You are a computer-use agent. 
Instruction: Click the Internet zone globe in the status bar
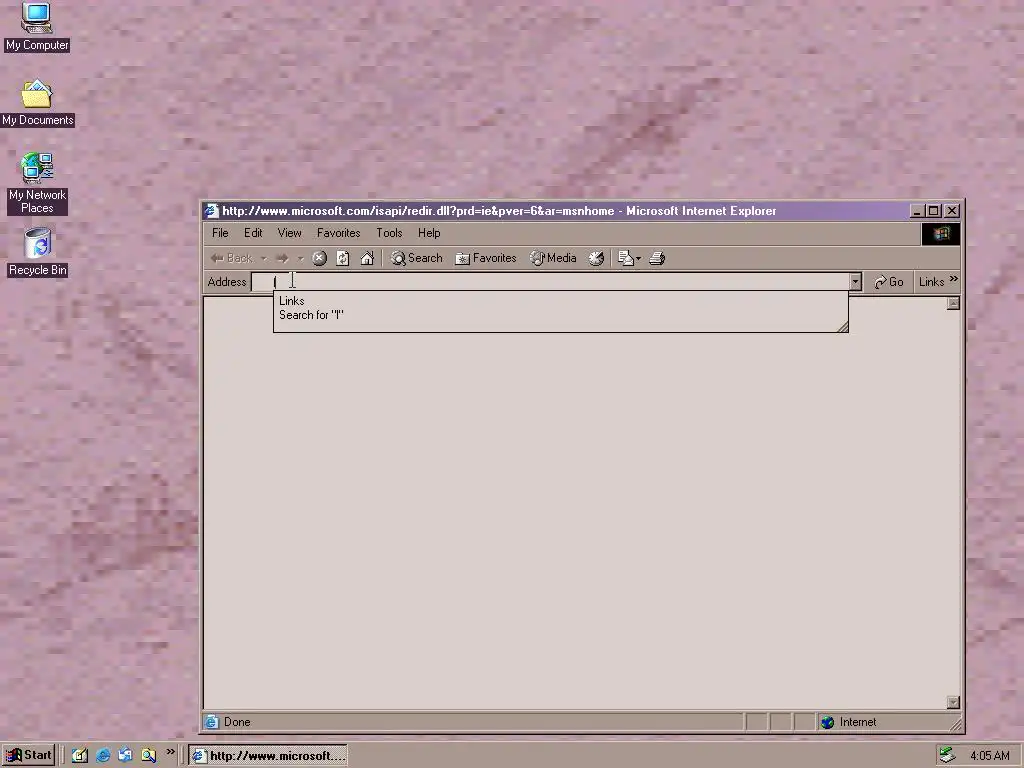tap(827, 722)
